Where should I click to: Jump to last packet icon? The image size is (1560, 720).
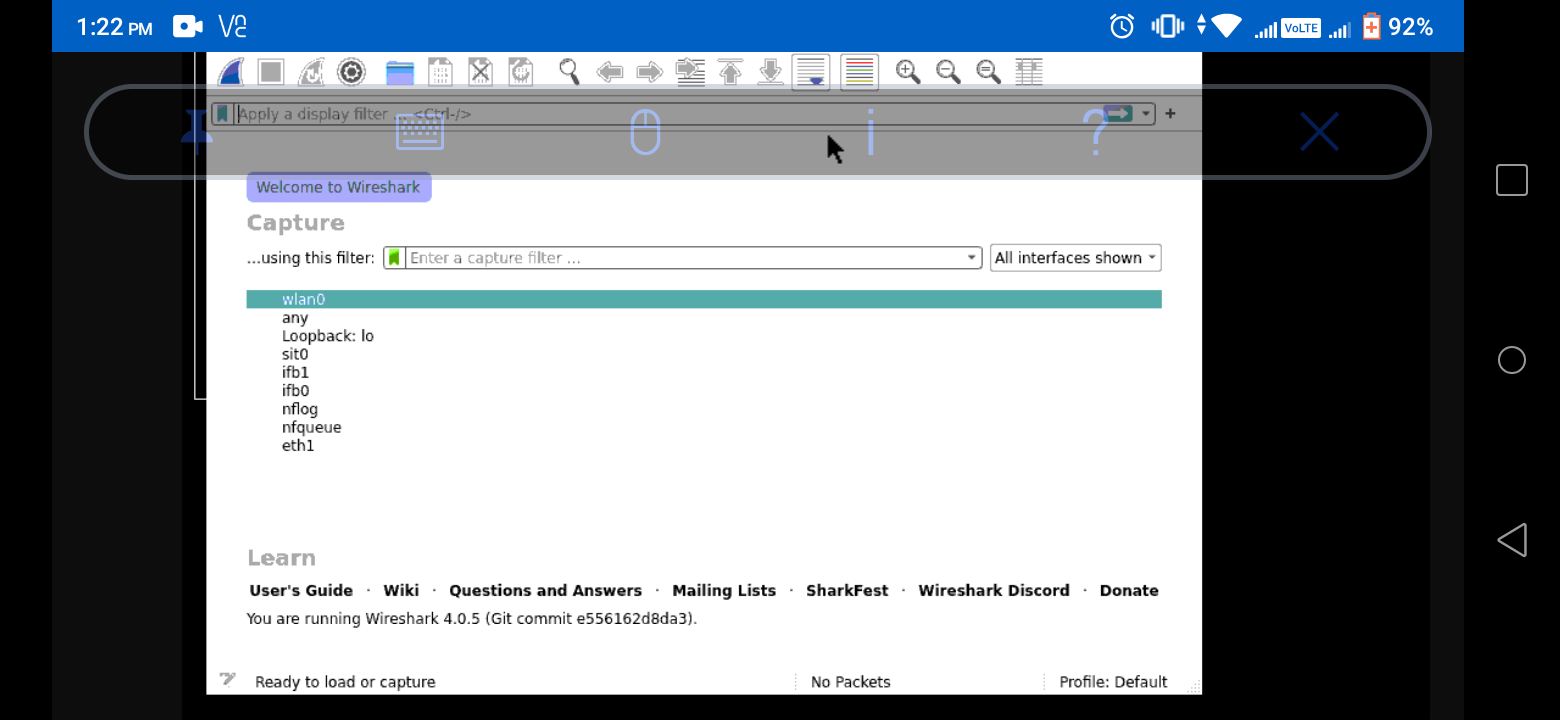pyautogui.click(x=770, y=72)
